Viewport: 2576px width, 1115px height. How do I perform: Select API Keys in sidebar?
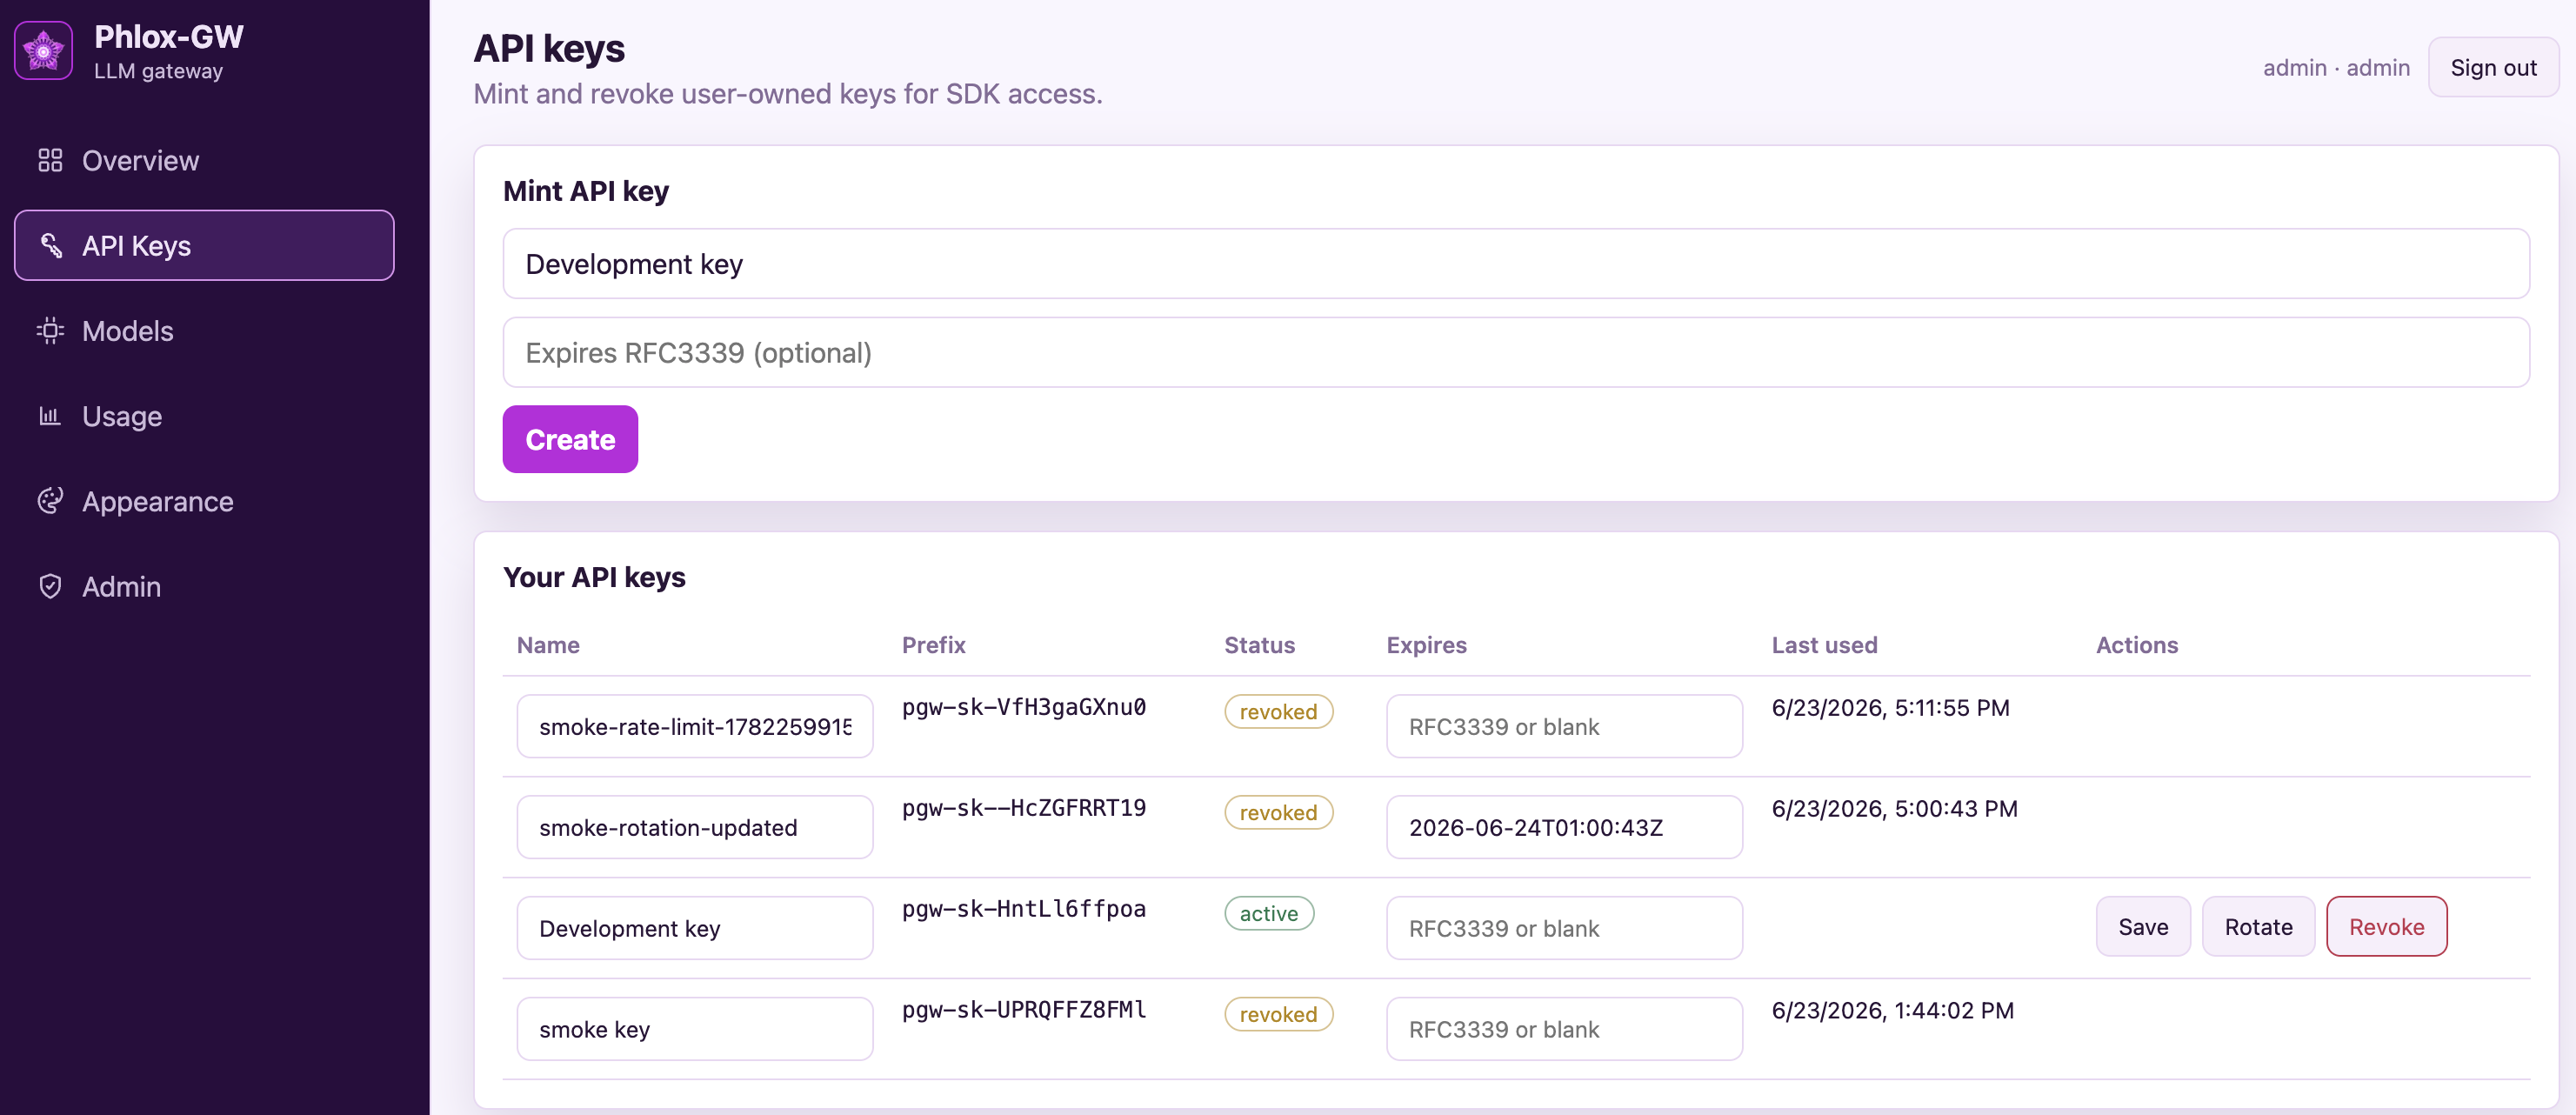click(x=204, y=245)
